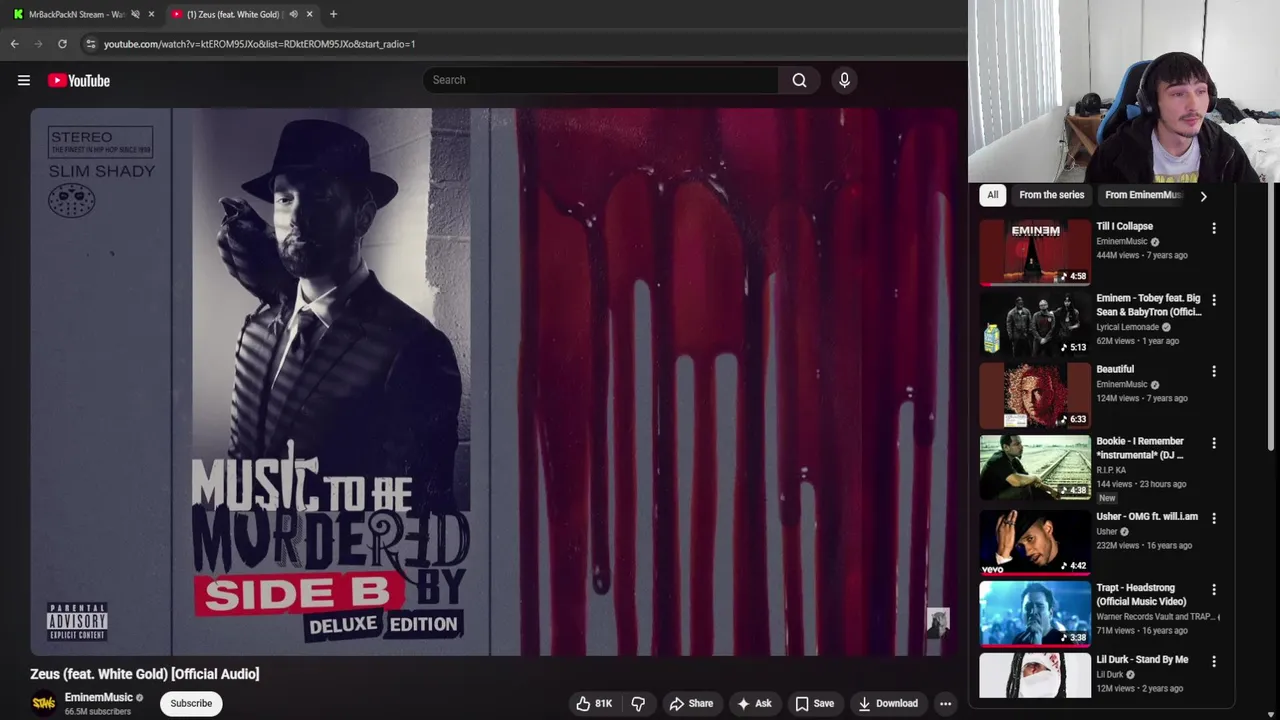Screen dimensions: 1280x720
Task: Dislike the video with the thumbs-down button
Action: coord(638,704)
